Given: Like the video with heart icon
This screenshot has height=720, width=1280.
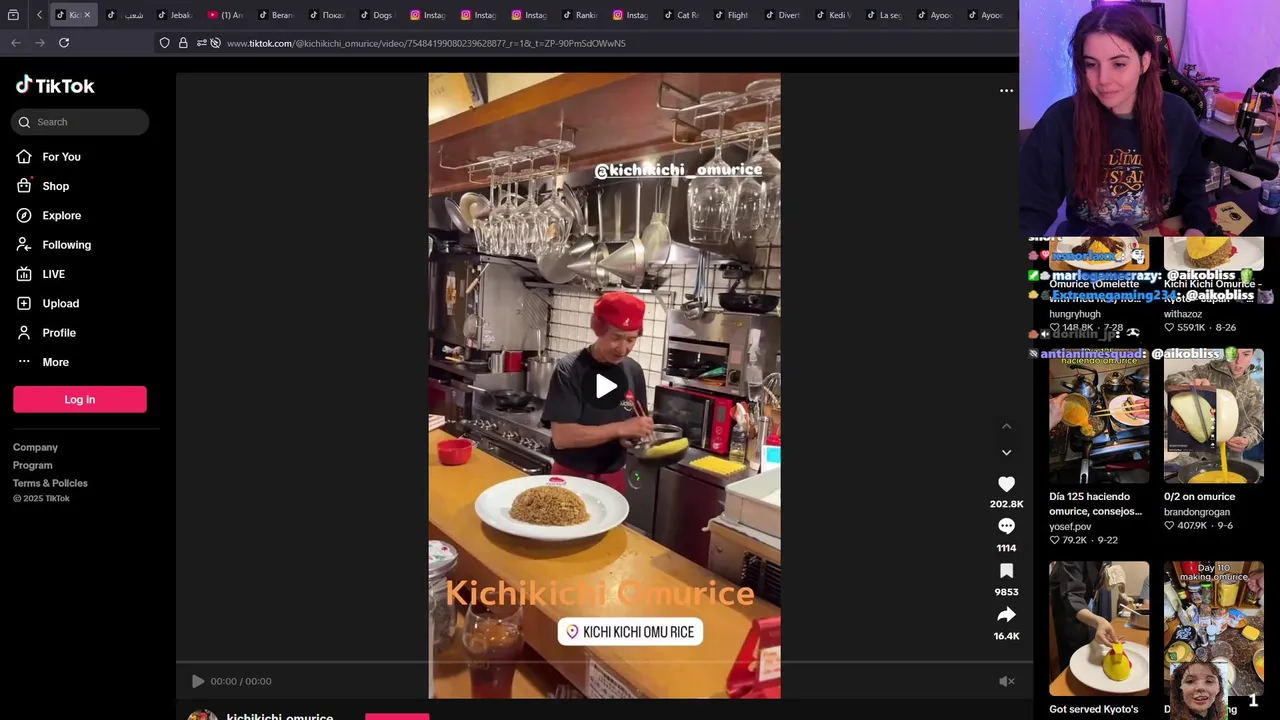Looking at the screenshot, I should click(x=1007, y=484).
